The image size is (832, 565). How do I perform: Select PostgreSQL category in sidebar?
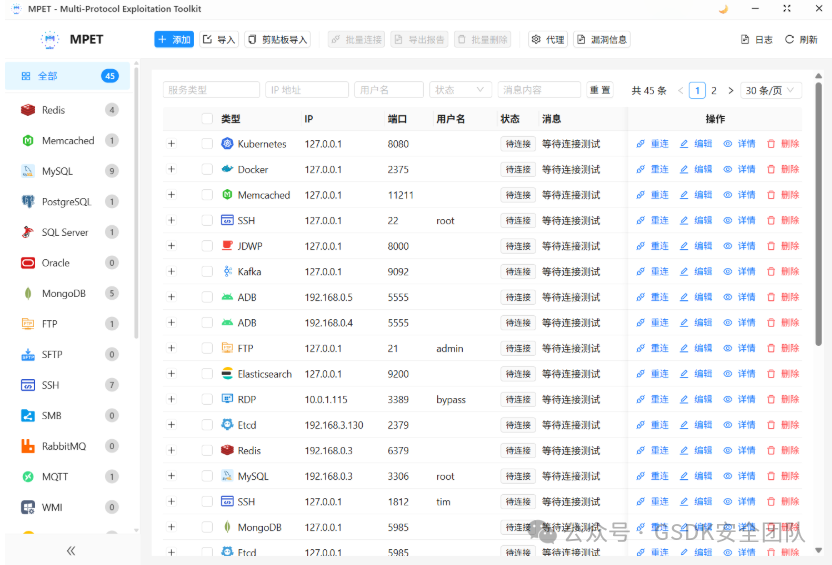(67, 202)
